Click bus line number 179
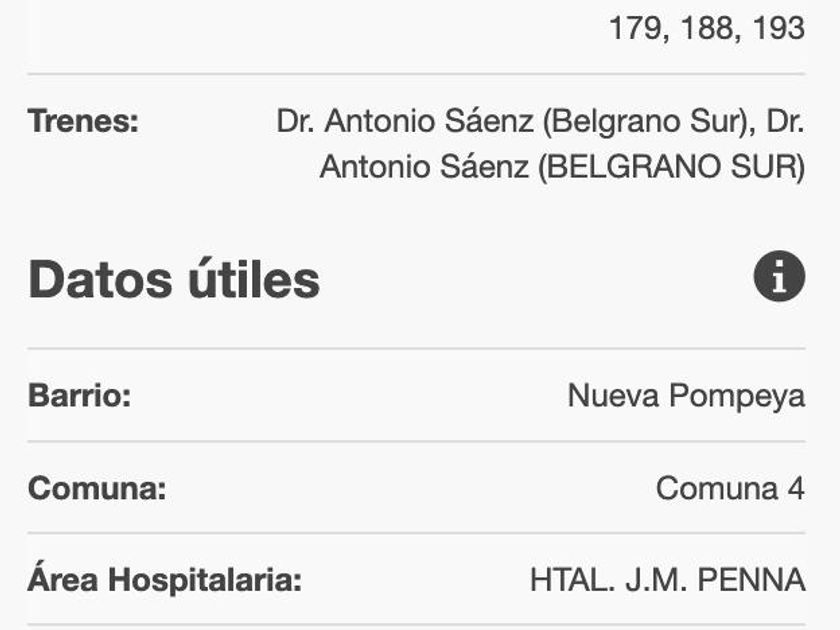Image resolution: width=840 pixels, height=630 pixels. pyautogui.click(x=638, y=27)
